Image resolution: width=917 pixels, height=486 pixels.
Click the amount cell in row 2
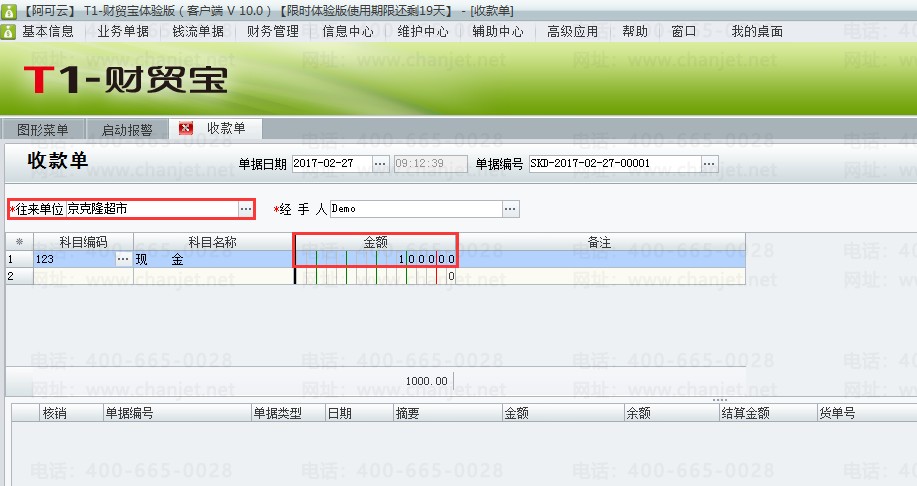pyautogui.click(x=375, y=276)
